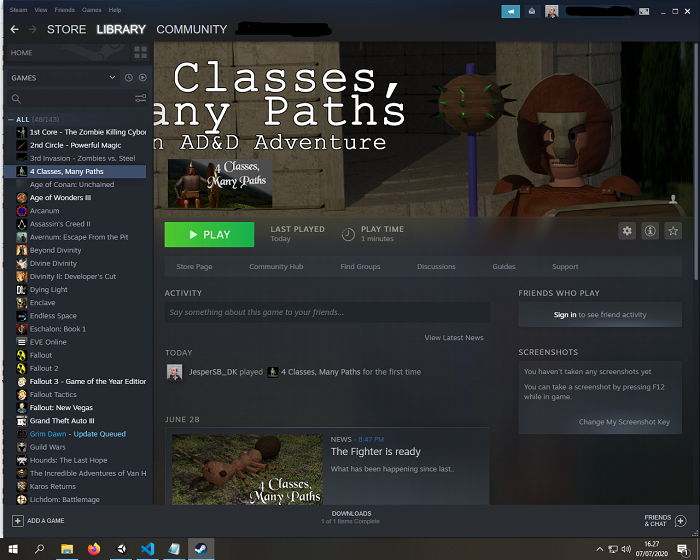
Task: Open the GAMES filter dropdown
Action: tap(62, 78)
